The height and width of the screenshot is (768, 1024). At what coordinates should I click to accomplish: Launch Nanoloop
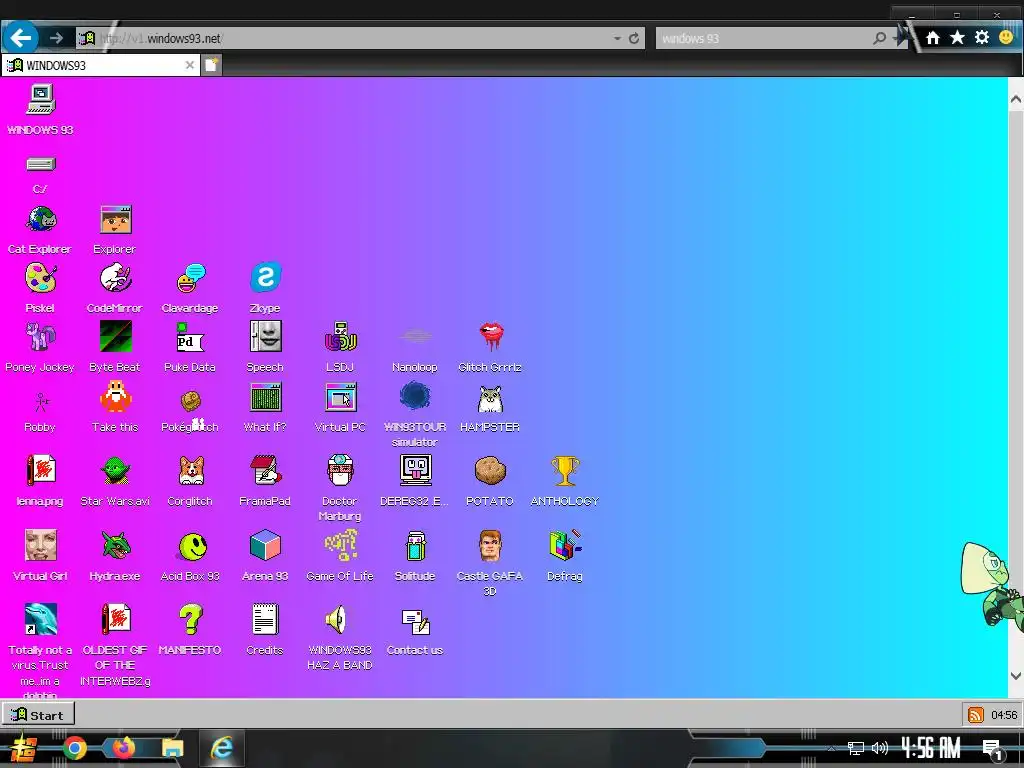415,337
